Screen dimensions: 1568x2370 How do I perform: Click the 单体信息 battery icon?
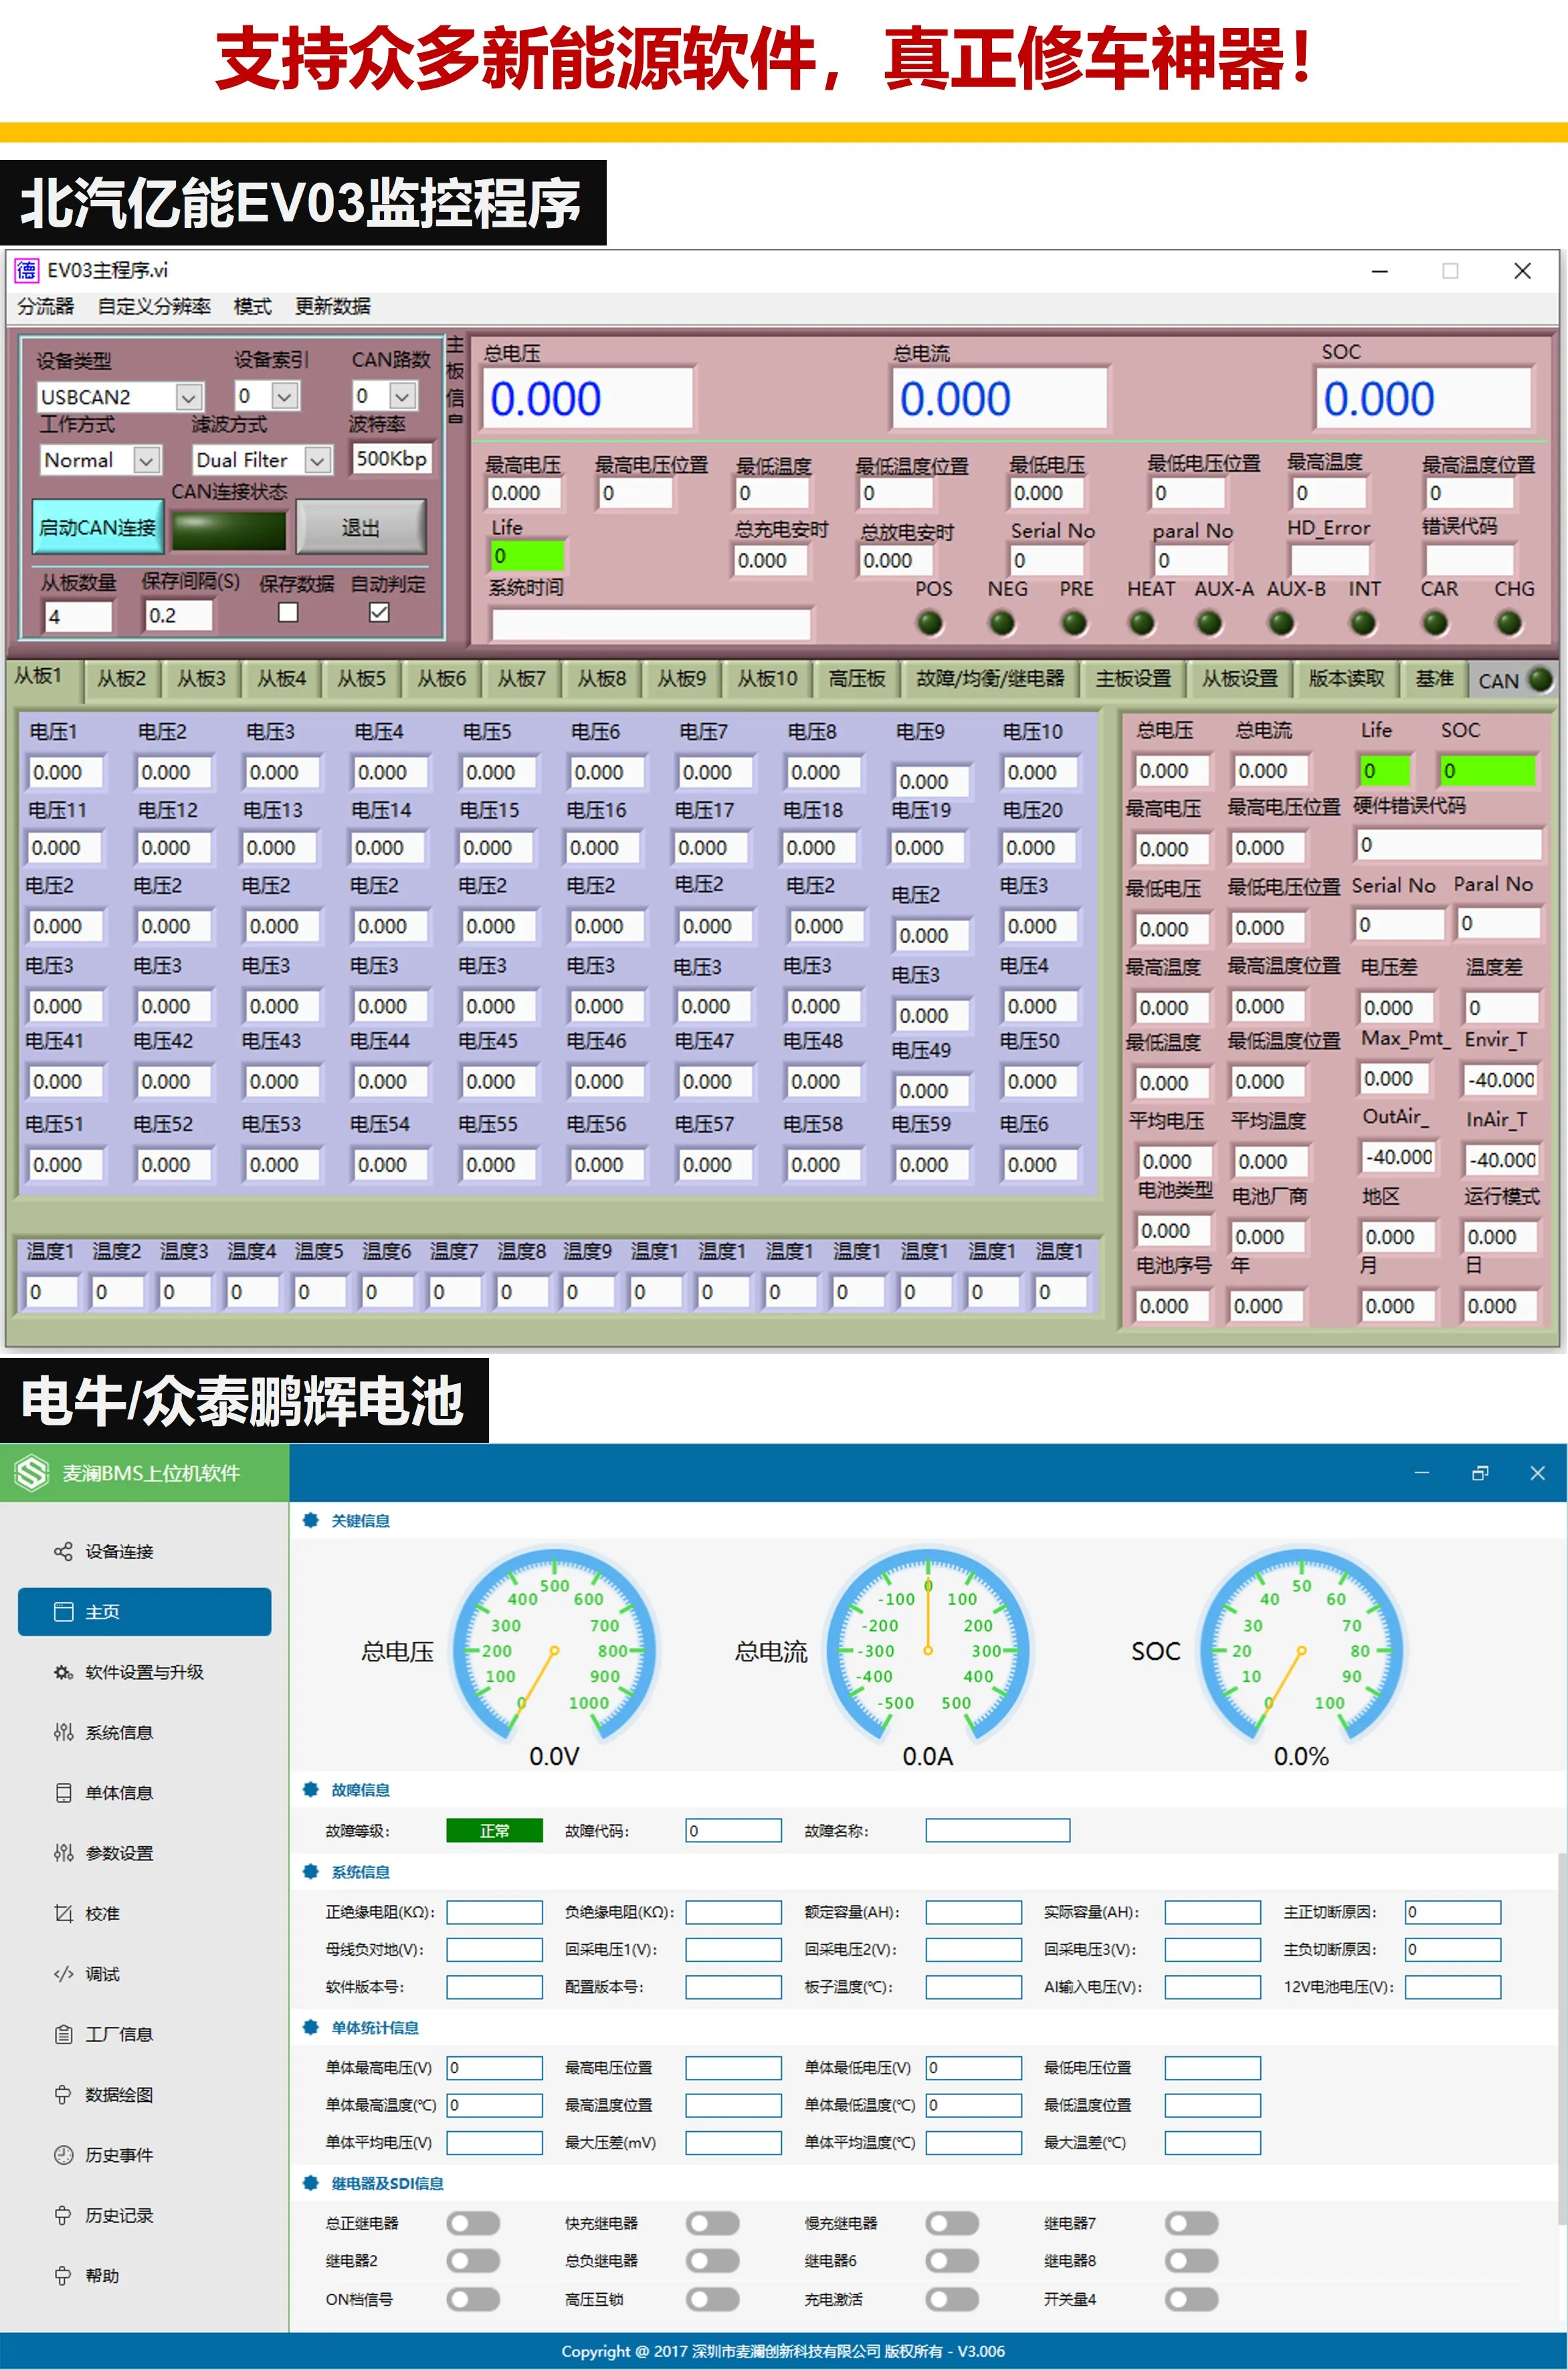[x=63, y=1792]
